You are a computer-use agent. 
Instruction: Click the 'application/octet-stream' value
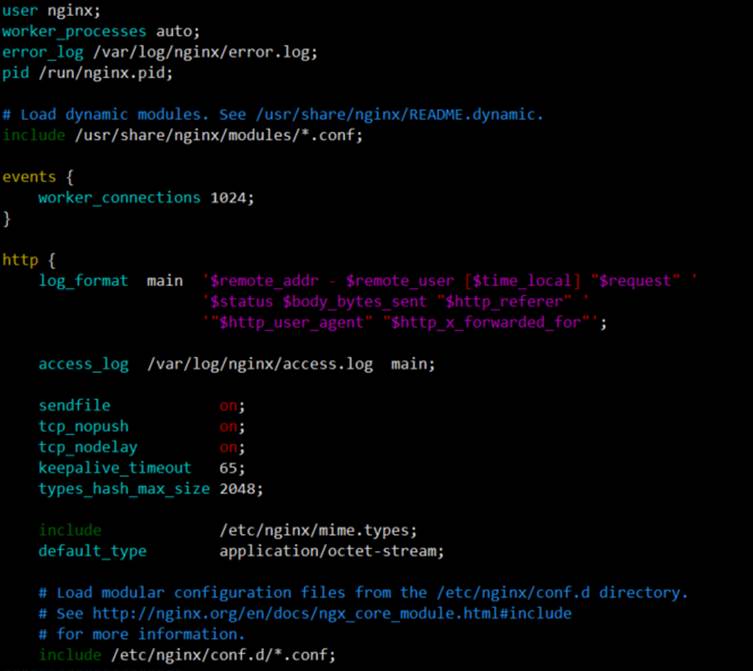(328, 551)
